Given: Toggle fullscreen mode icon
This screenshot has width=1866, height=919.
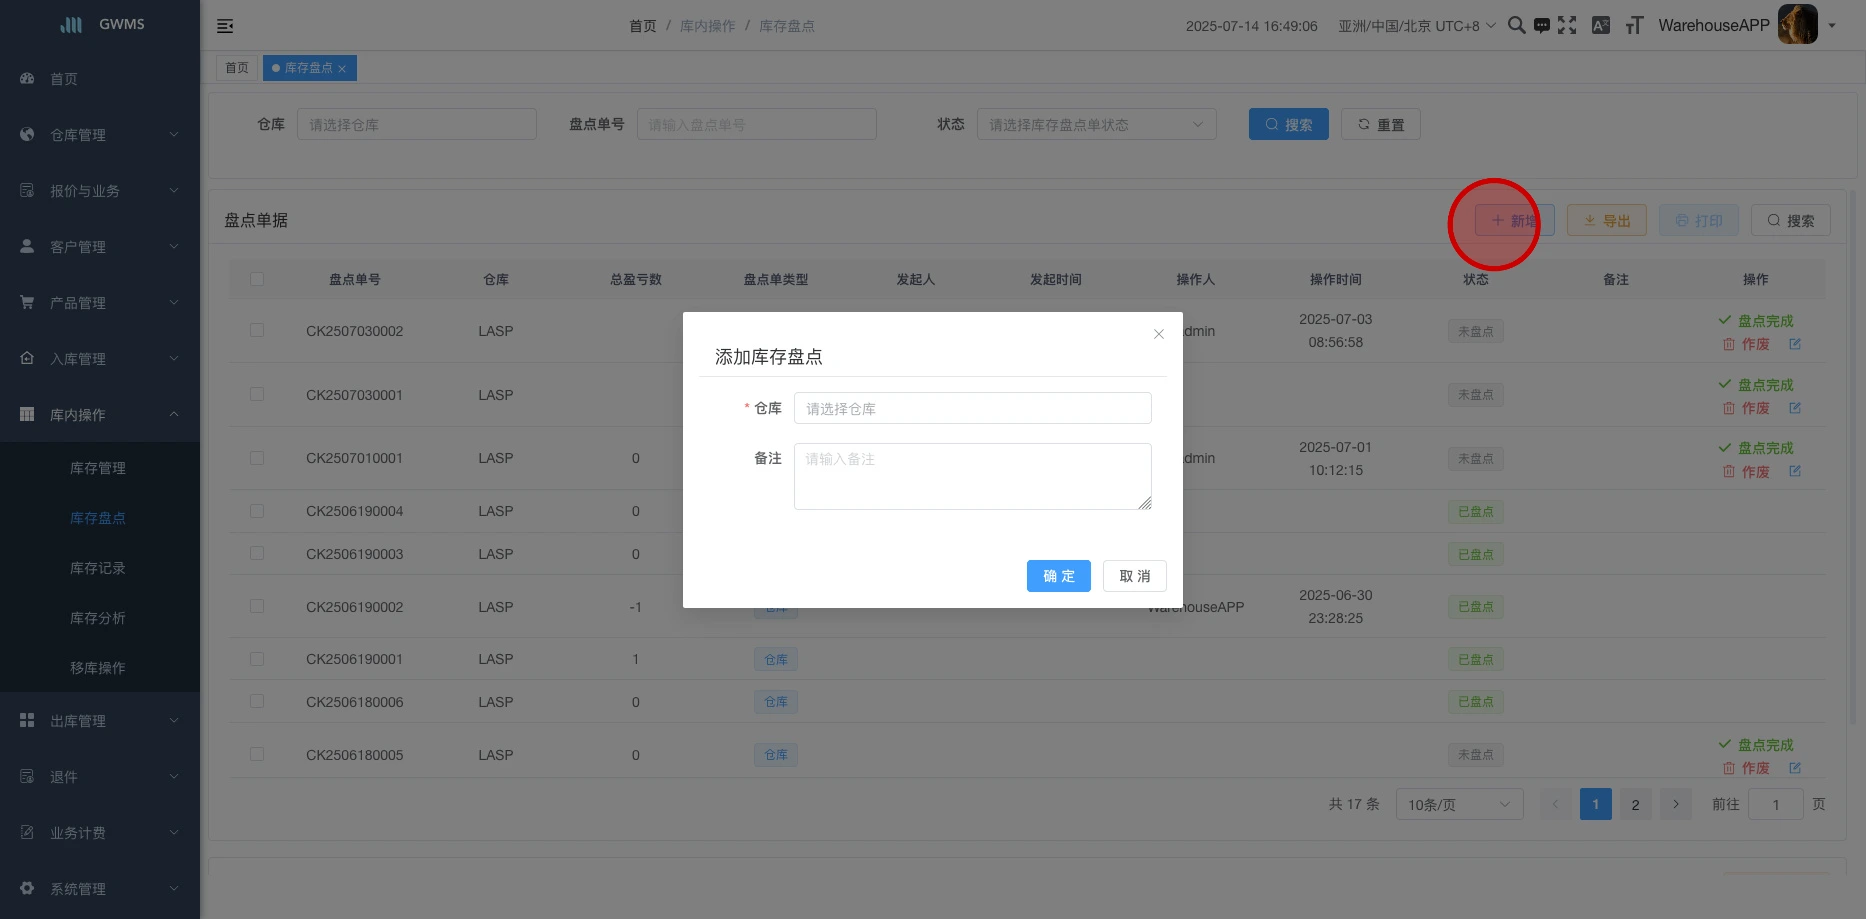Looking at the screenshot, I should [x=1567, y=26].
